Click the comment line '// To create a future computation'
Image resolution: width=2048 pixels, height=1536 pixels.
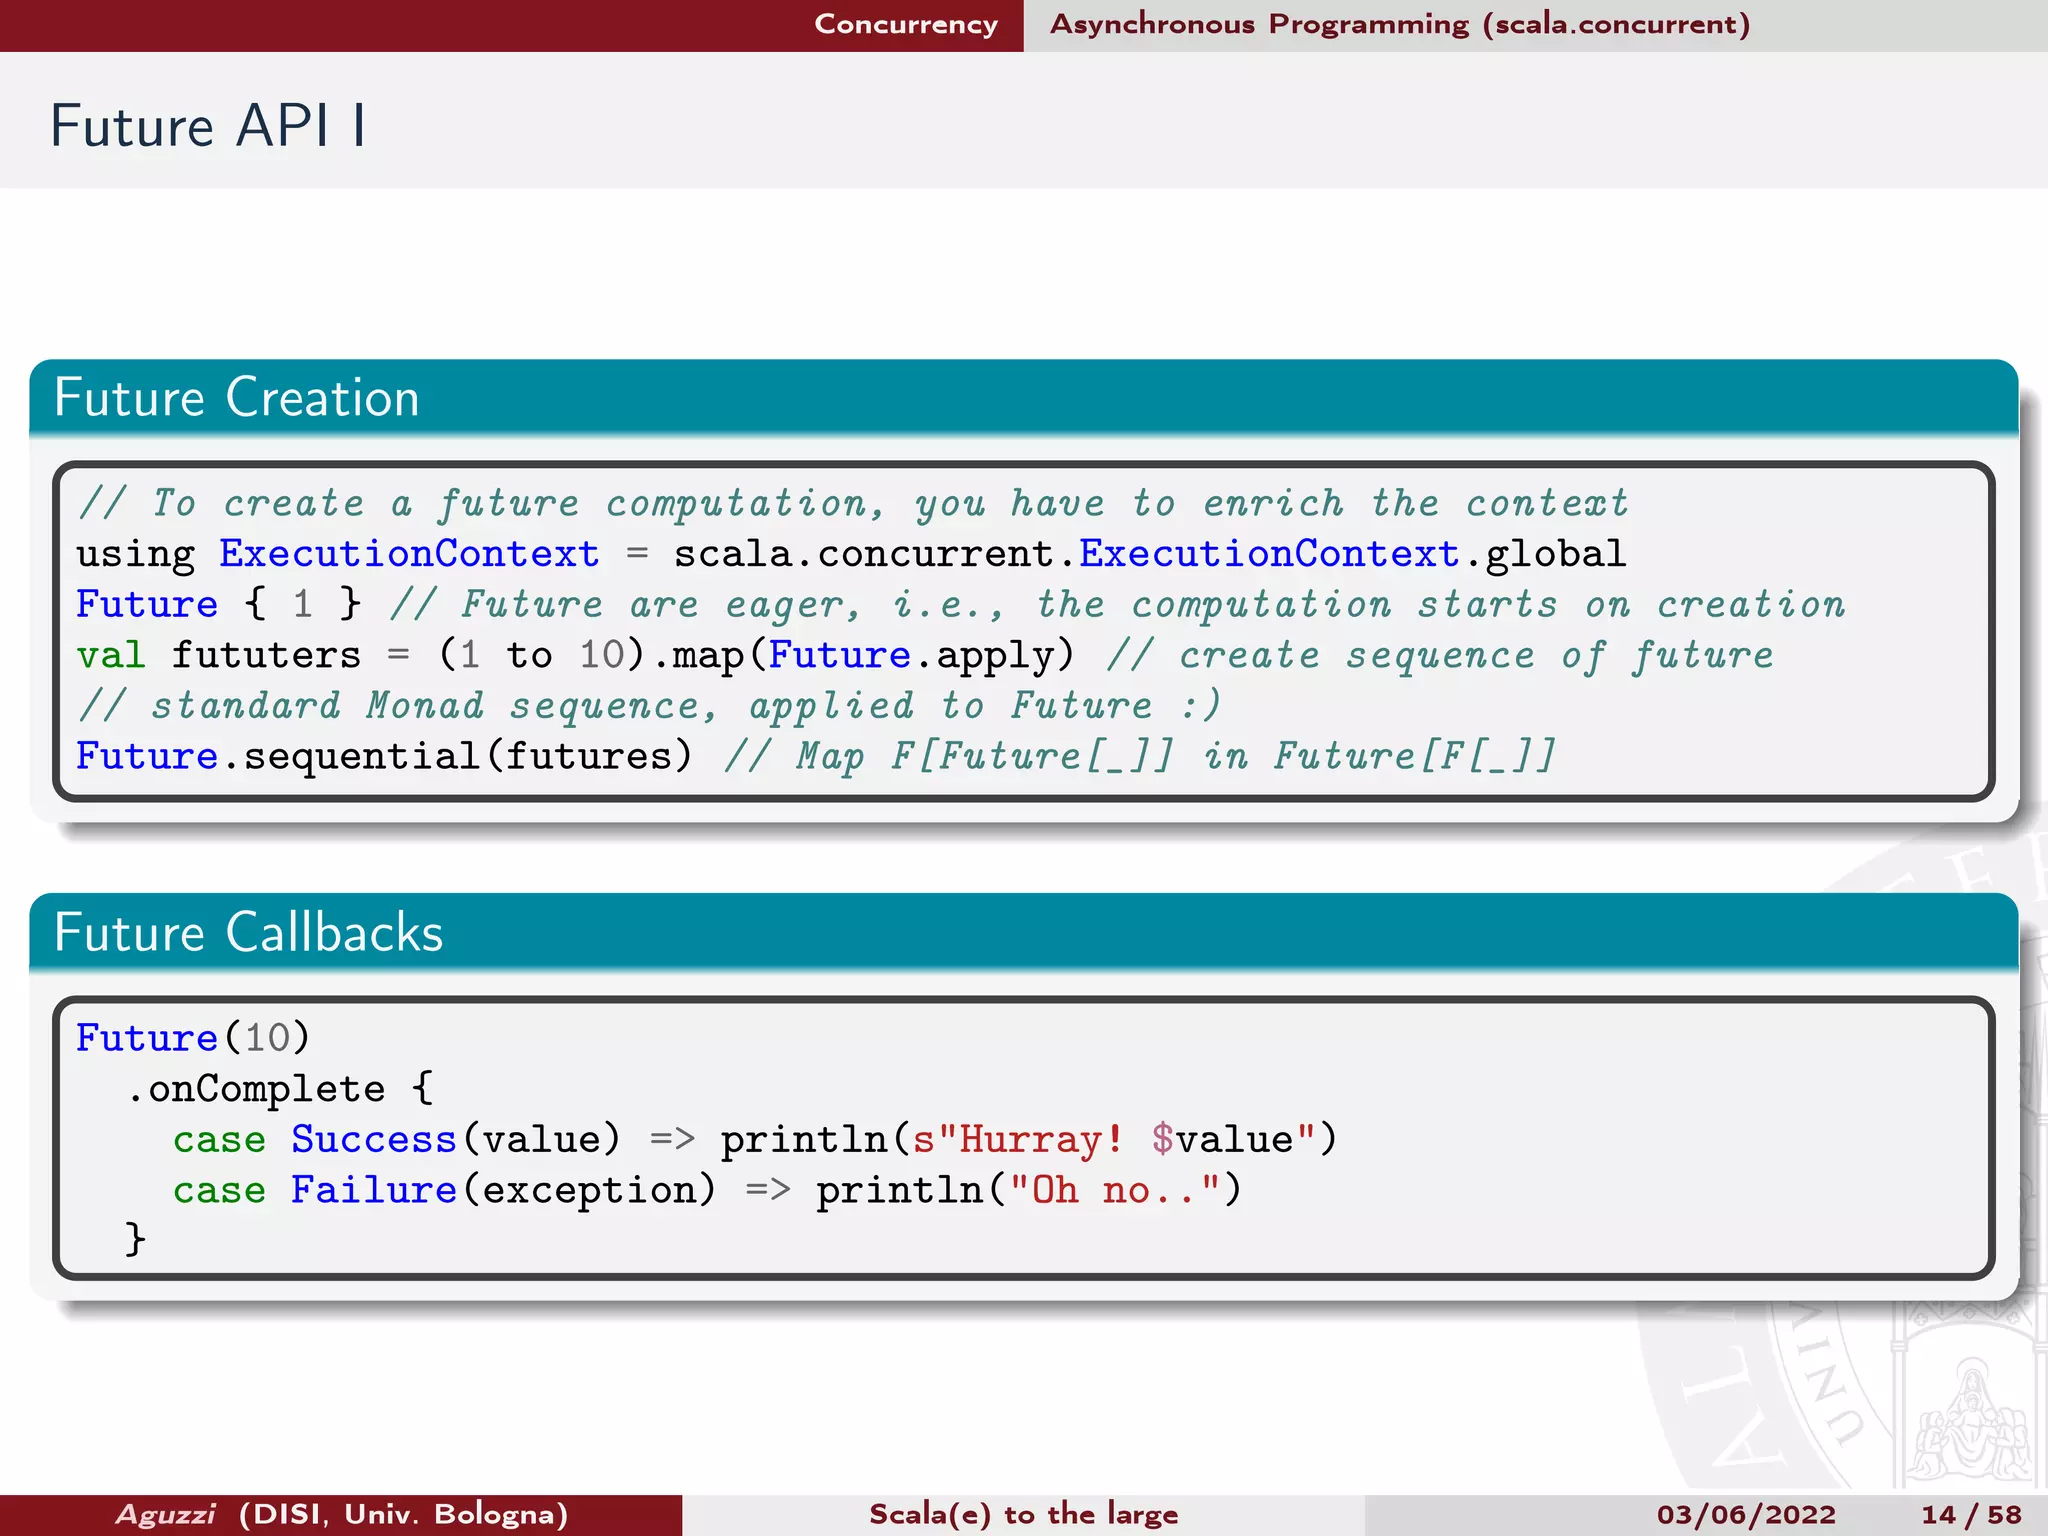click(853, 503)
